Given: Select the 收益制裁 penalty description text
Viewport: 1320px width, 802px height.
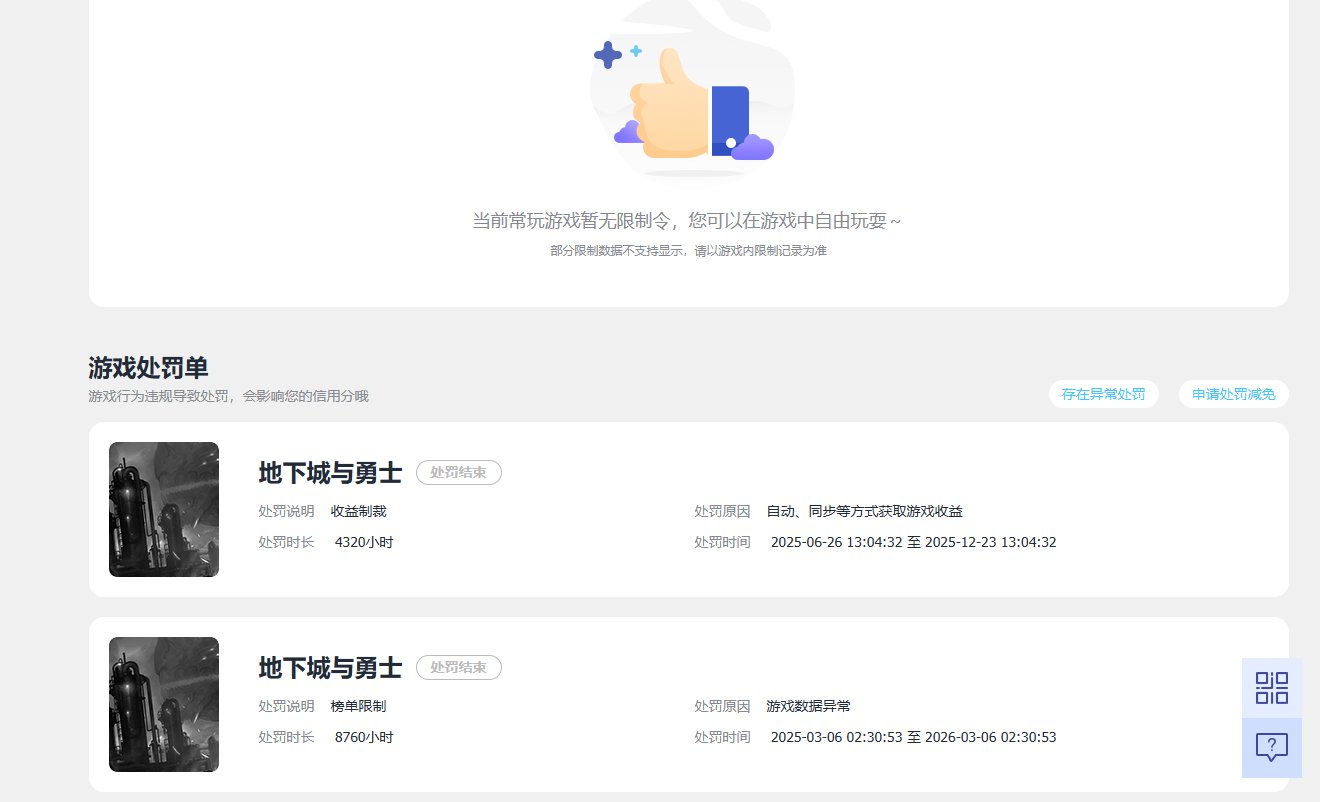Looking at the screenshot, I should point(358,511).
